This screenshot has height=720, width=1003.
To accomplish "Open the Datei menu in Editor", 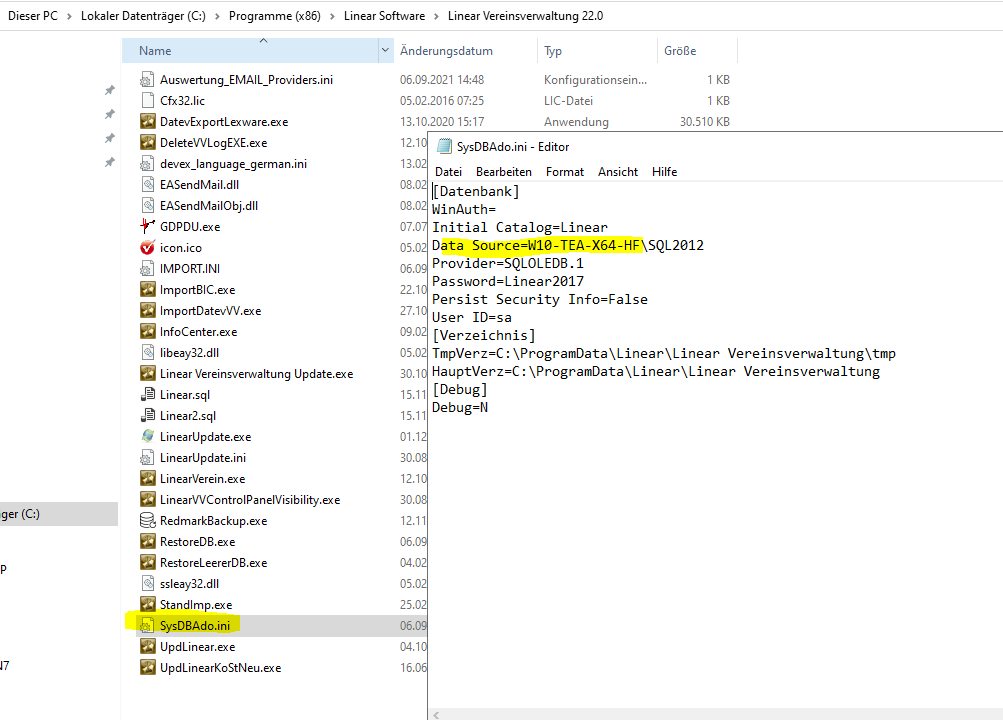I will tap(448, 172).
